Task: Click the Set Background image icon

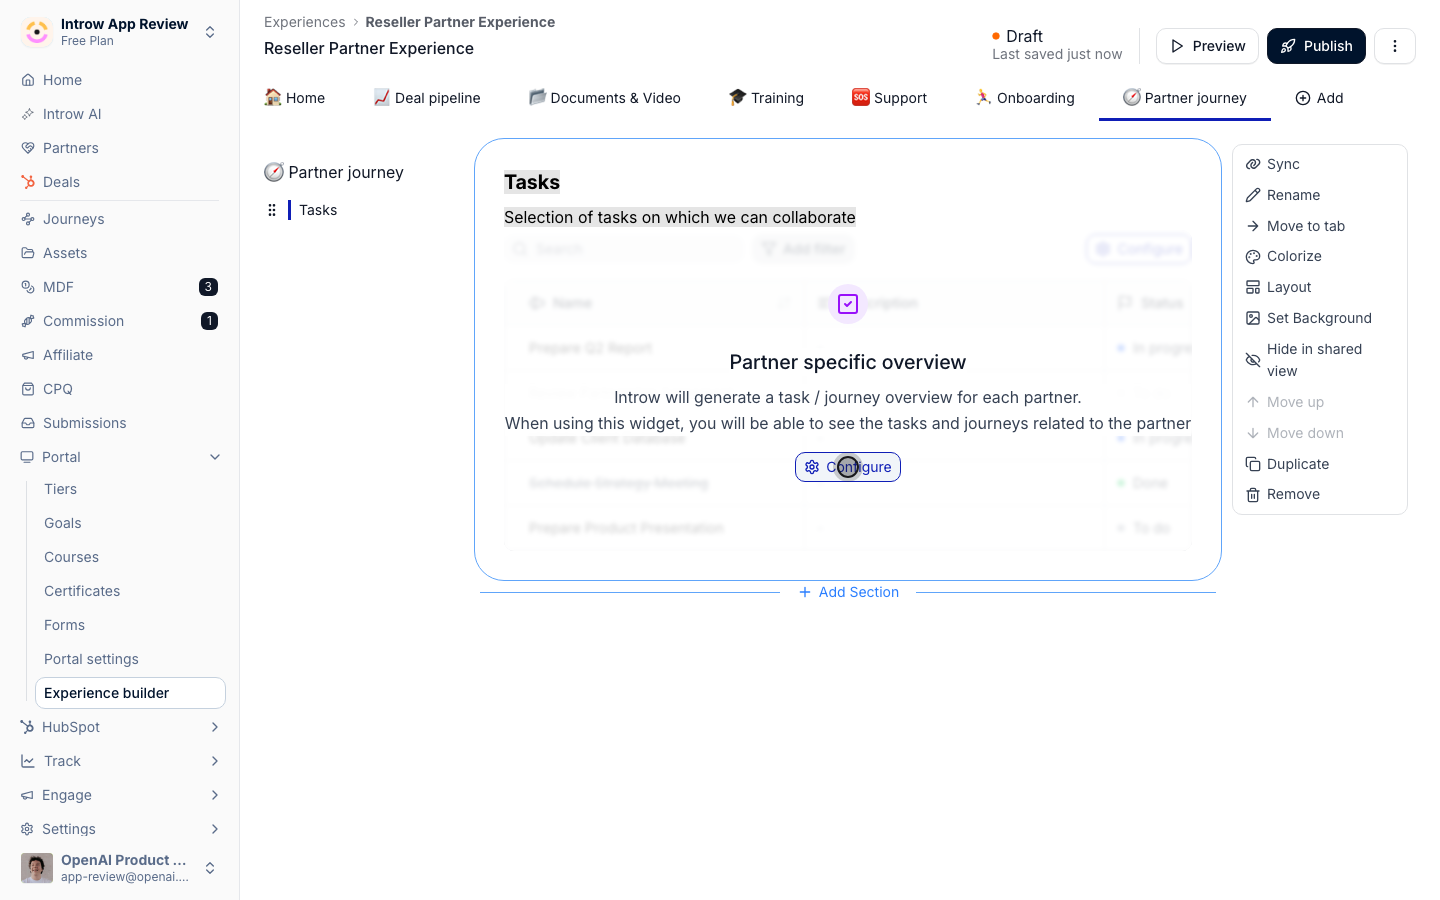Action: [x=1253, y=318]
